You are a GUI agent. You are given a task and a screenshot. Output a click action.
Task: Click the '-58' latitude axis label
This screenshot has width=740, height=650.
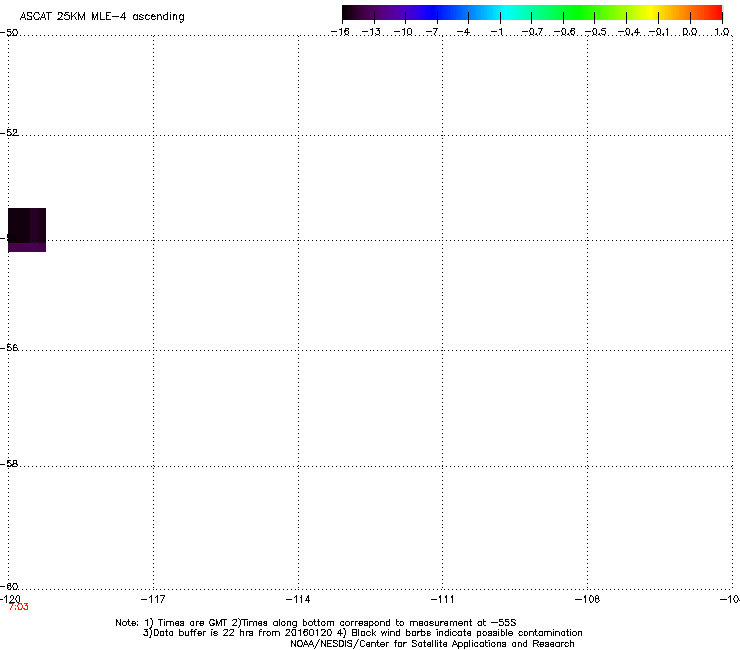tap(9, 464)
